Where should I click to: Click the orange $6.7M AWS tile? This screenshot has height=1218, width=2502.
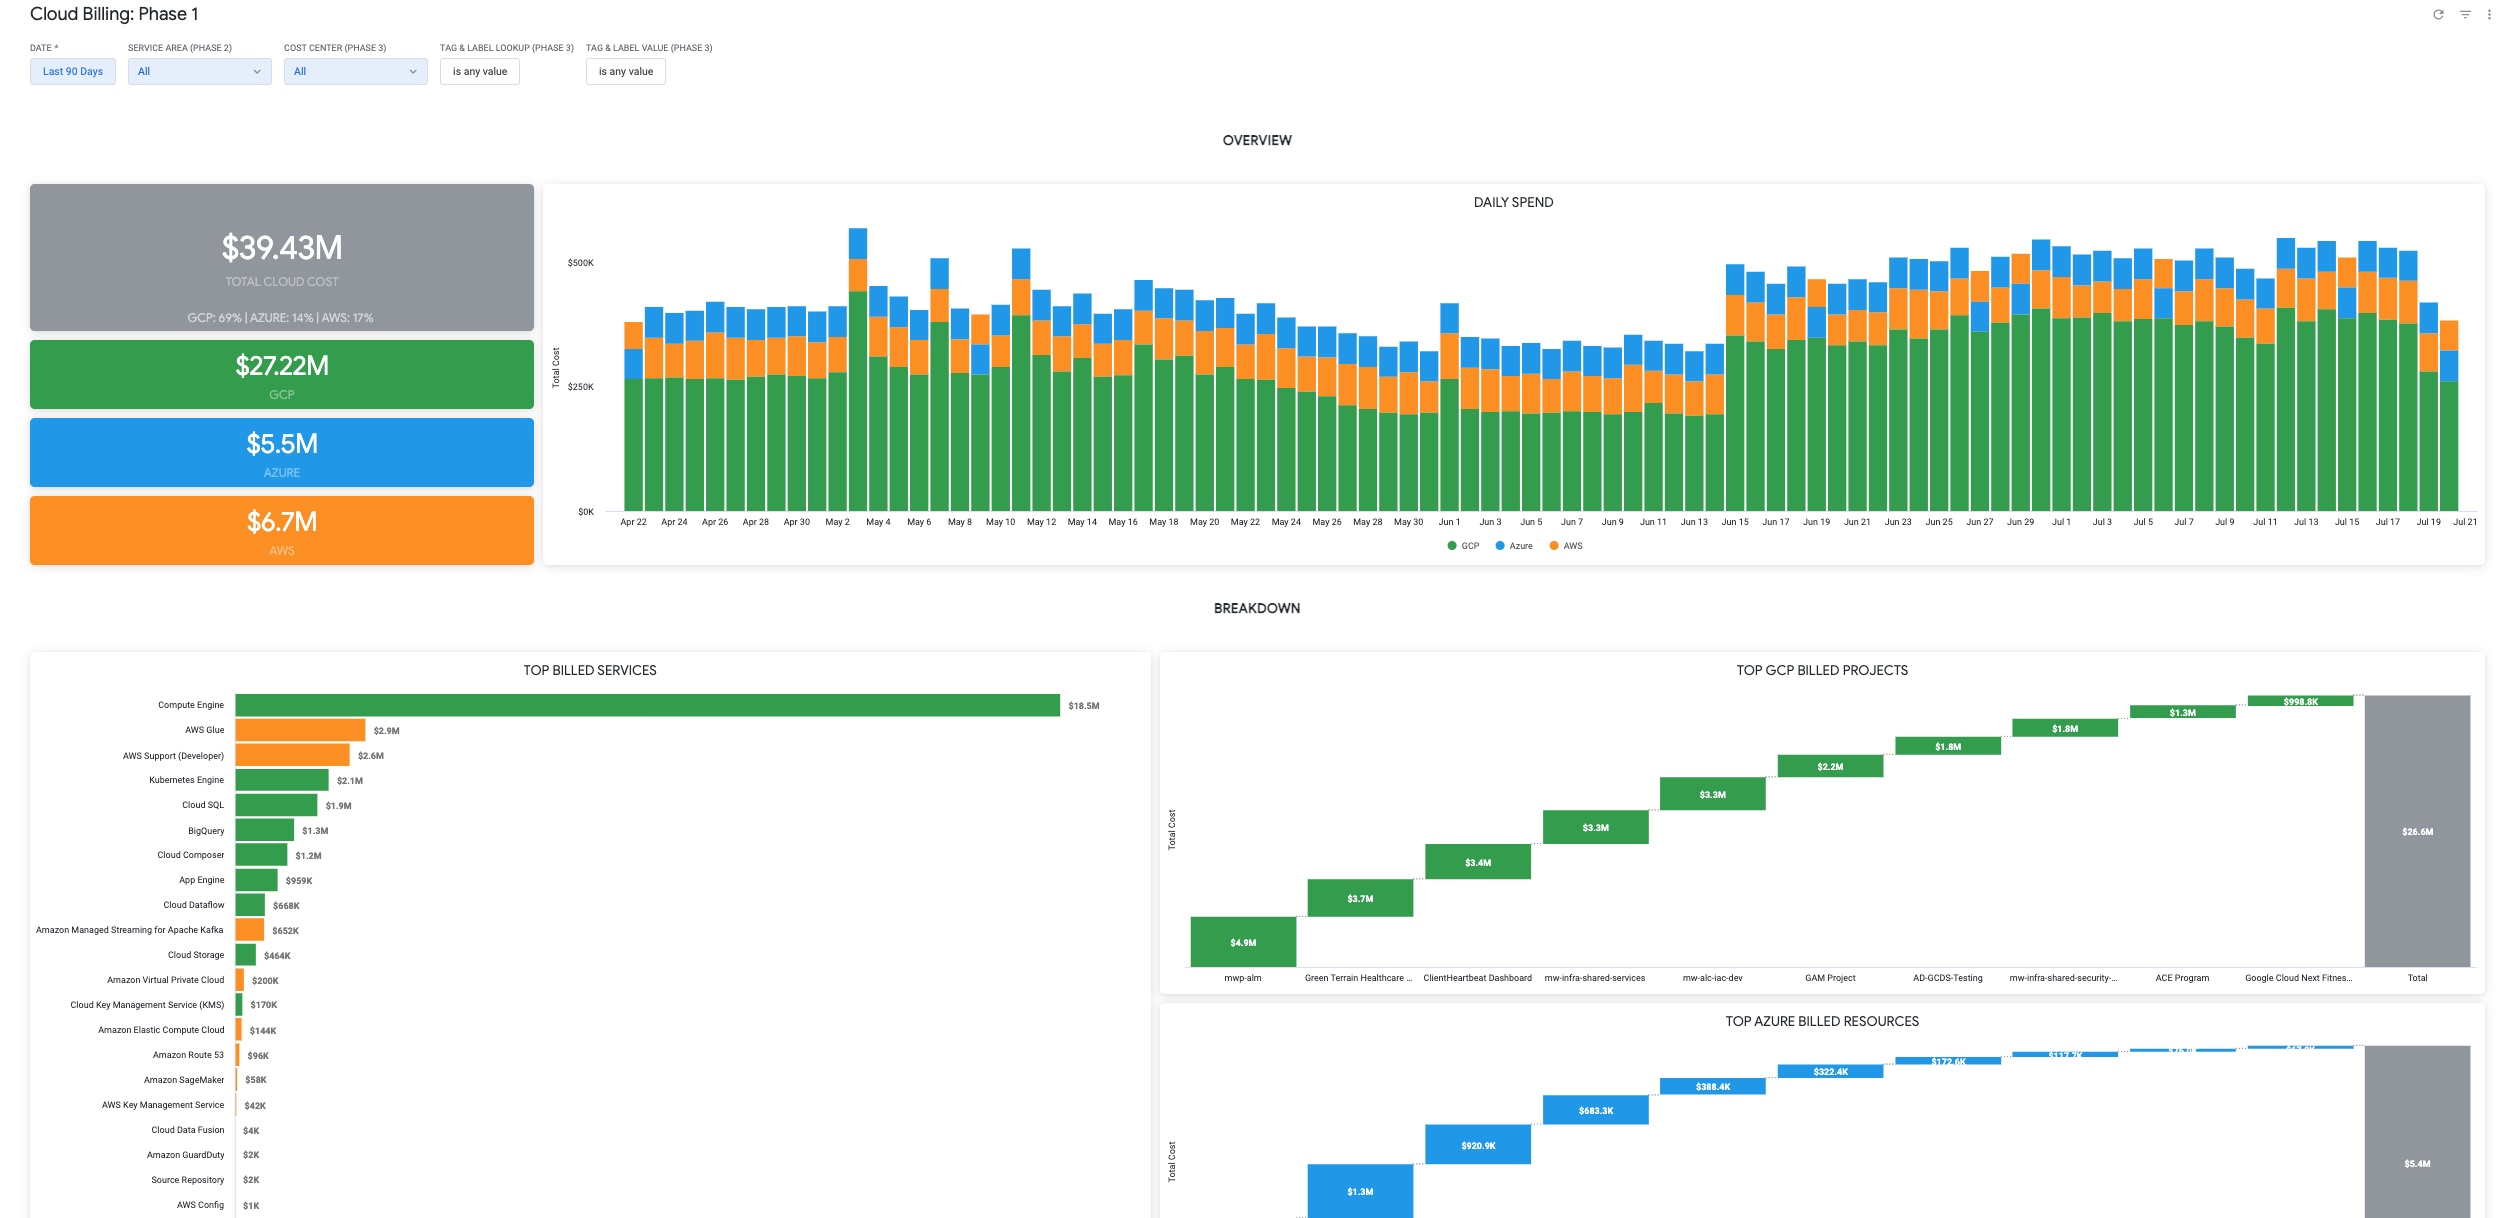282,530
